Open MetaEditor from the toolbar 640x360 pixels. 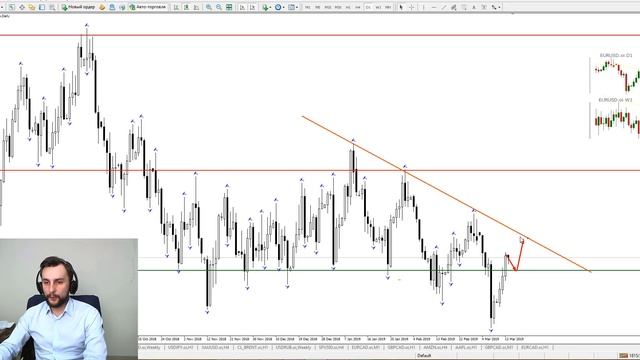pos(102,7)
